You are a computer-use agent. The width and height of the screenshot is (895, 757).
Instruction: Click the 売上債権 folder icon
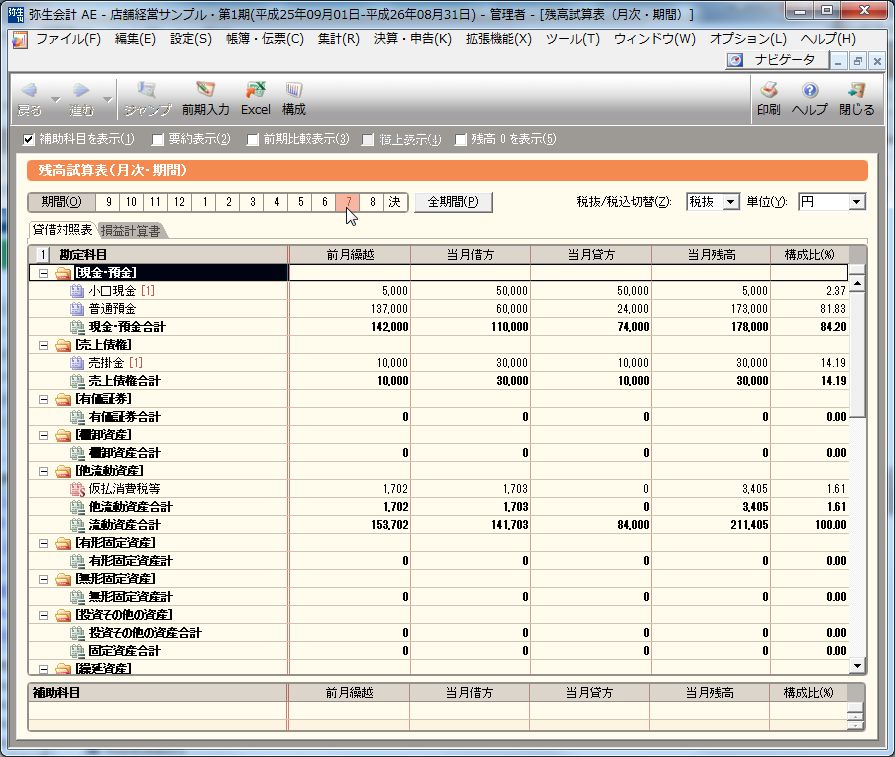[x=63, y=345]
